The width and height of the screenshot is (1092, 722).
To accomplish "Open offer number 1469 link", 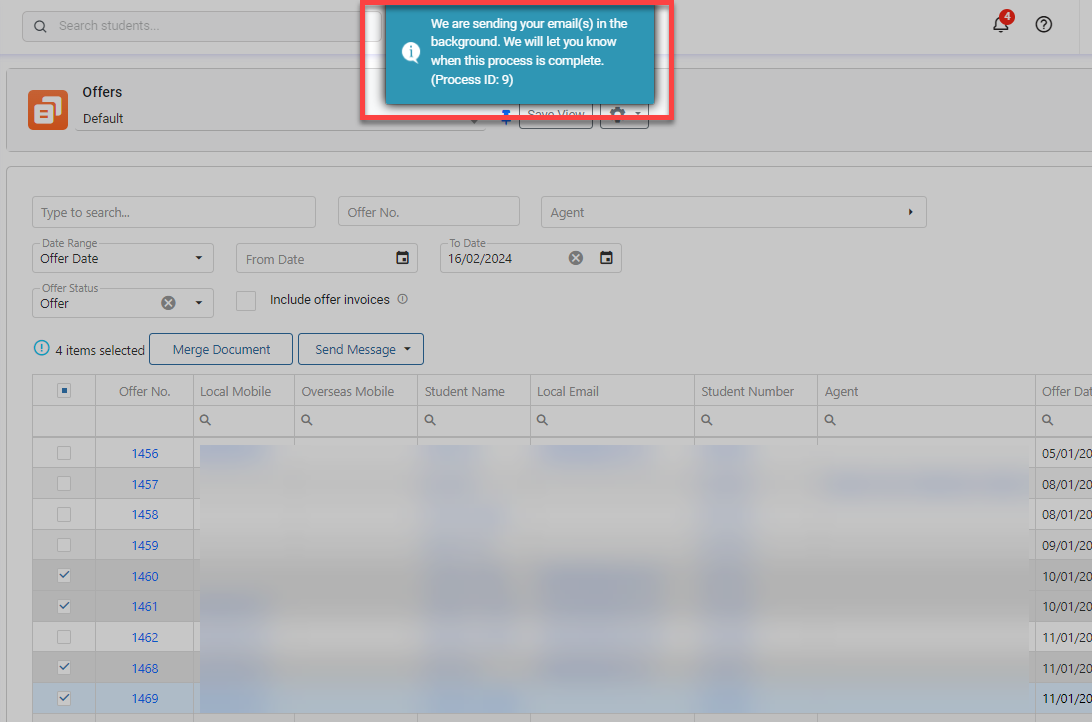I will point(145,699).
